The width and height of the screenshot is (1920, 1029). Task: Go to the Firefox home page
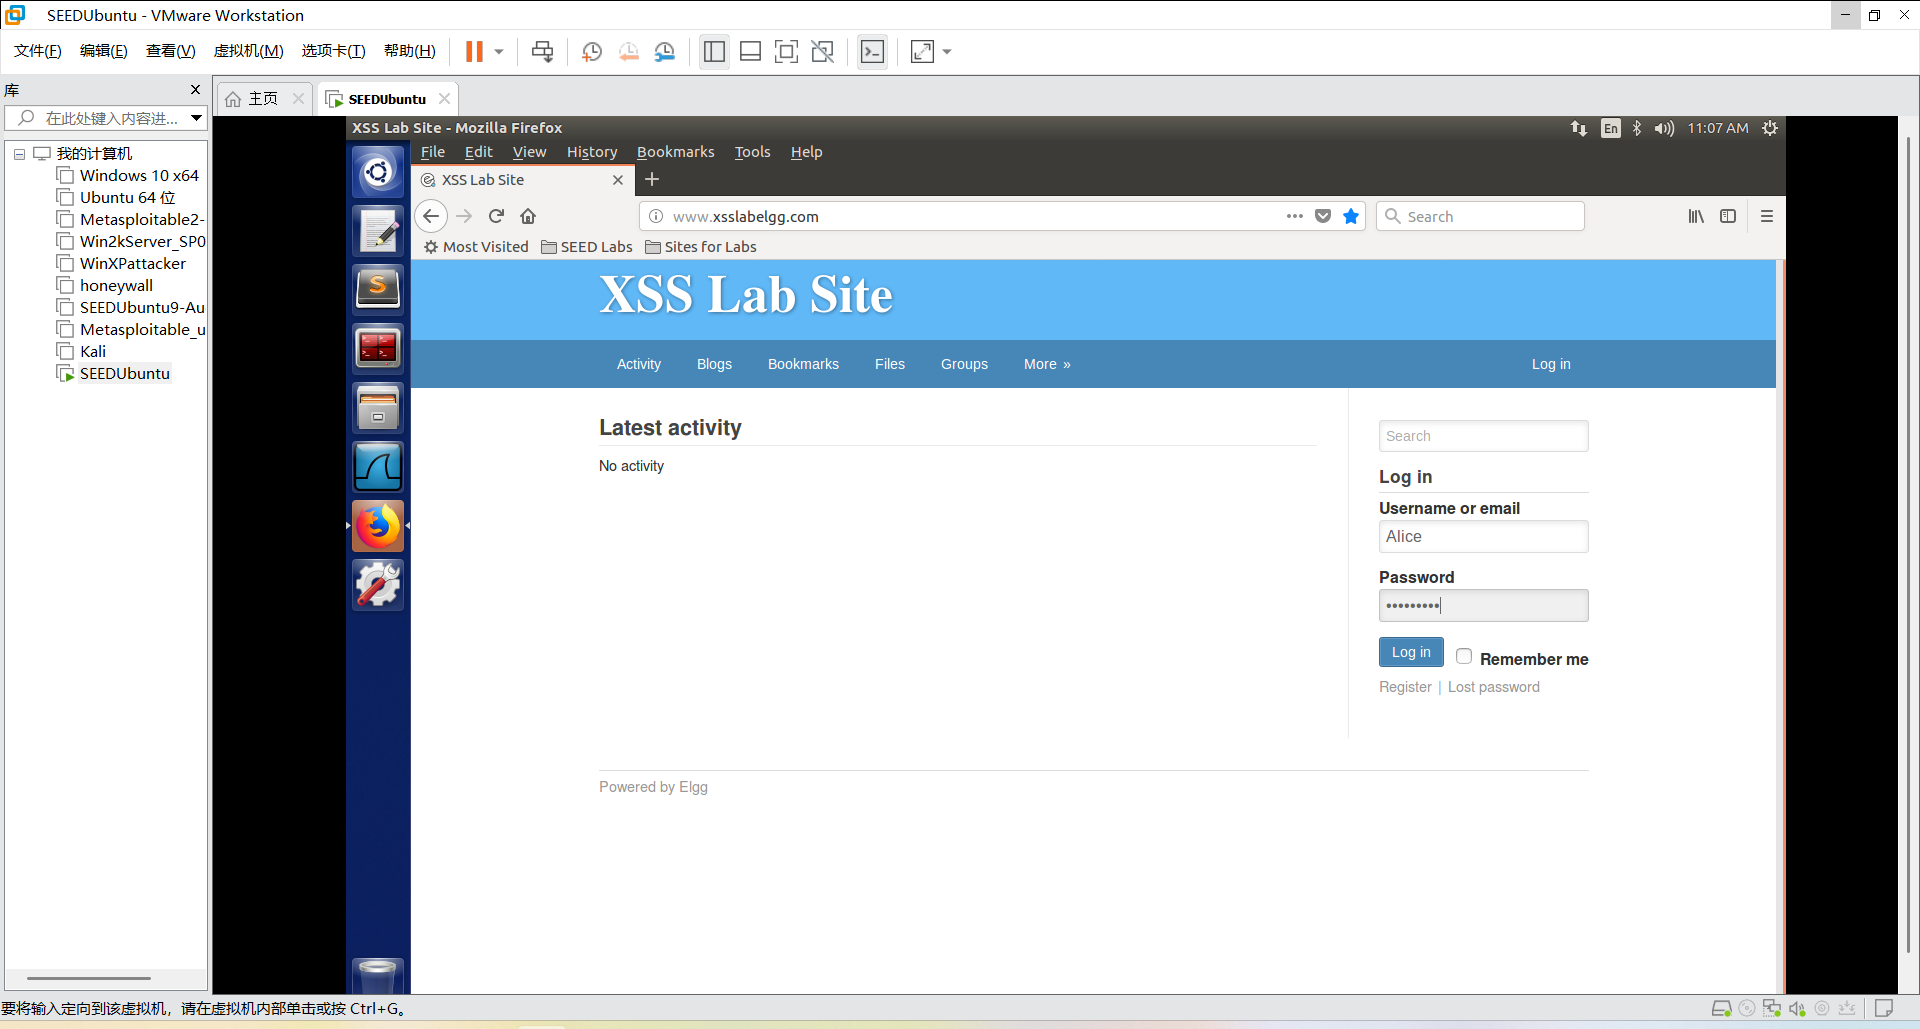click(x=528, y=216)
